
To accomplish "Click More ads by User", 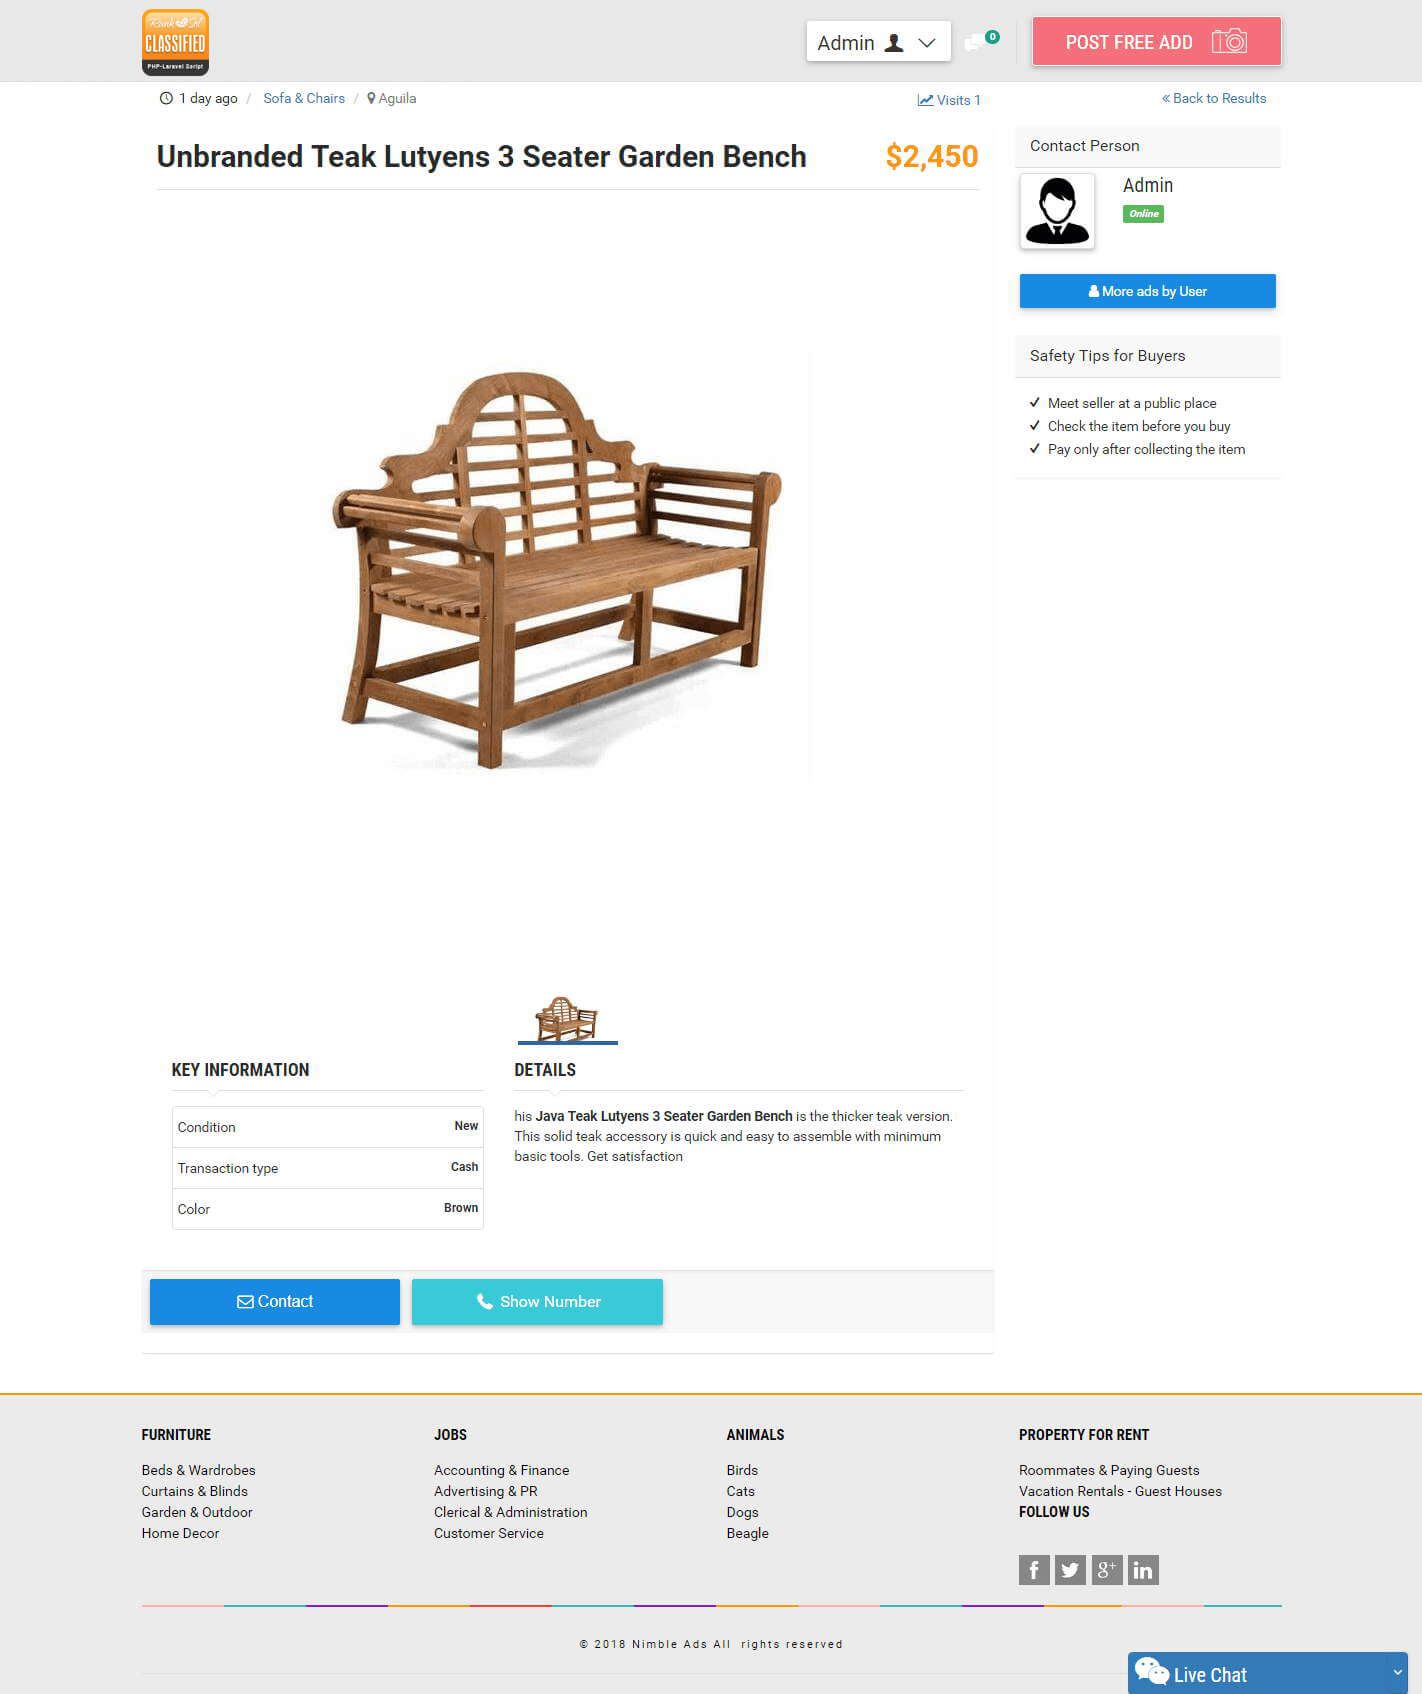I will pos(1148,291).
